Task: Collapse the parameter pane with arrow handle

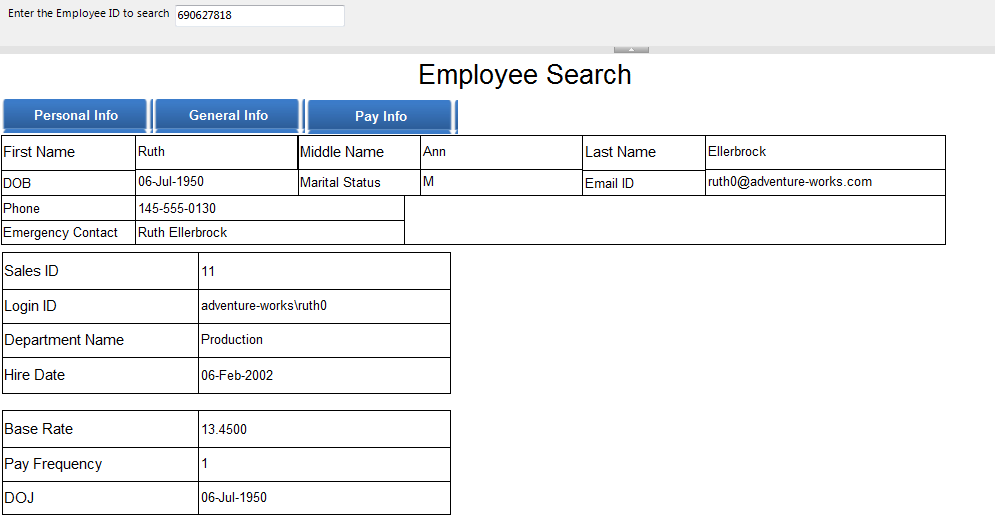Action: click(x=631, y=50)
